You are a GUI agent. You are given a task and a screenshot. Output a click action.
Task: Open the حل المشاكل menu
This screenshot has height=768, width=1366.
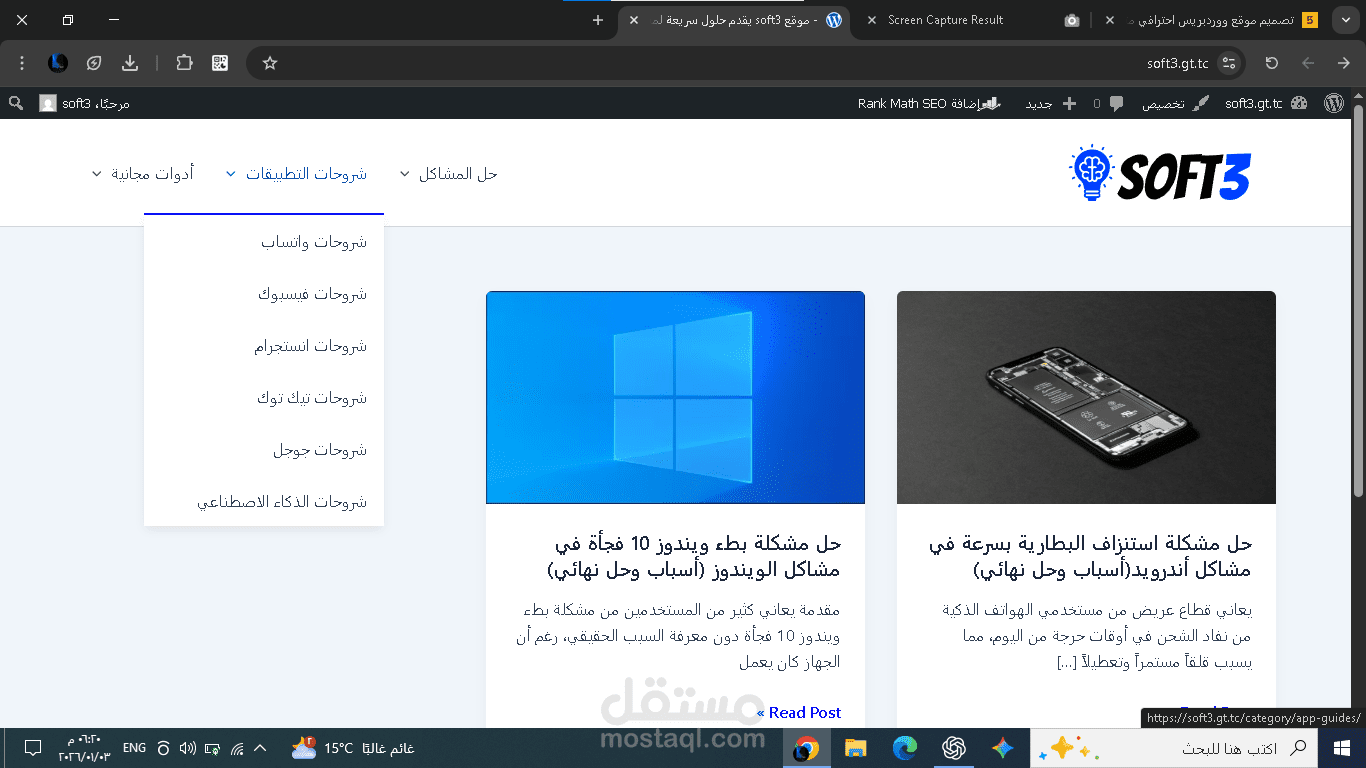(x=458, y=174)
